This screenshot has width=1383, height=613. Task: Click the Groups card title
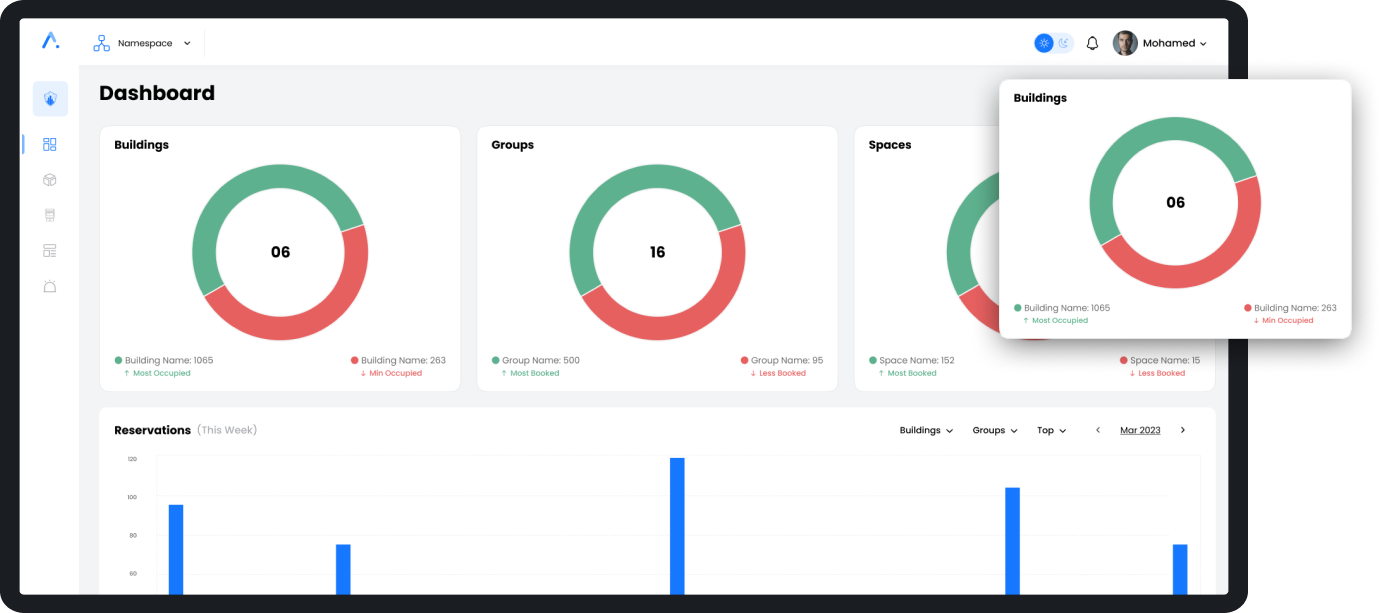pyautogui.click(x=512, y=145)
